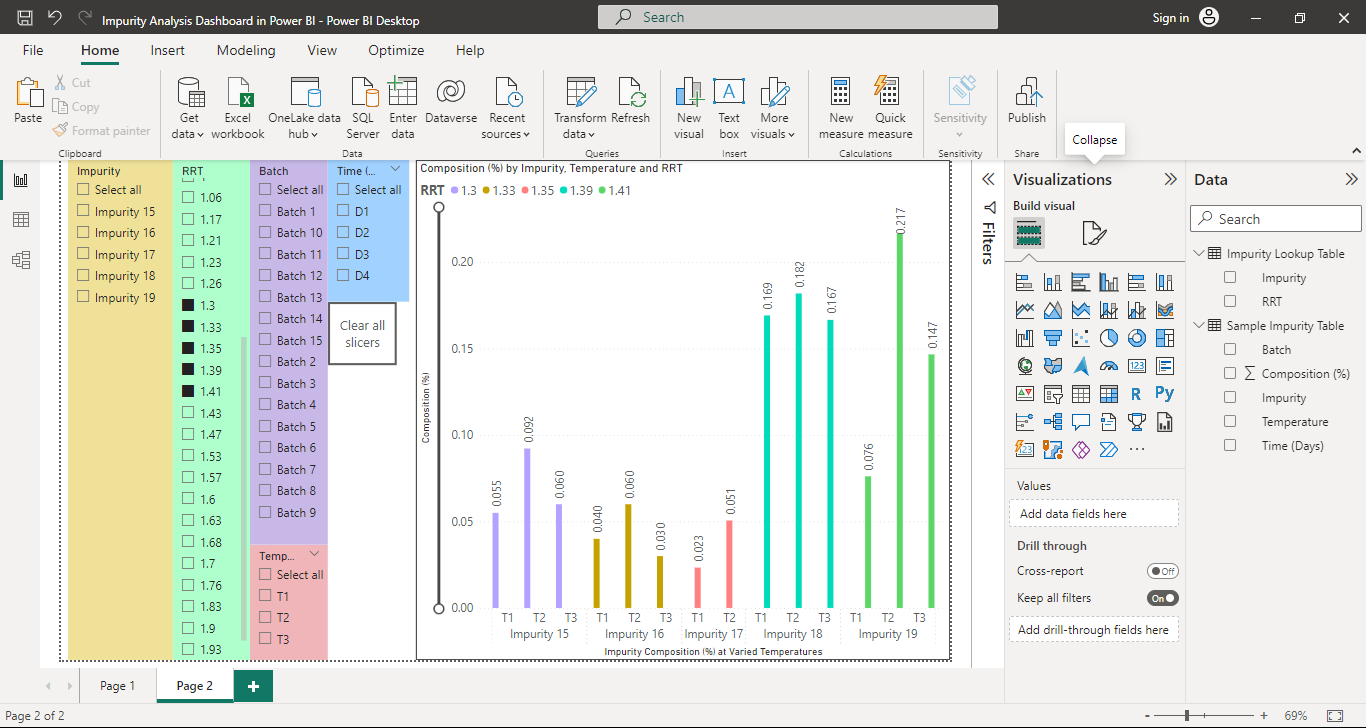Screen dimensions: 1366x728
Task: Select the R script visual
Action: coord(1136,393)
